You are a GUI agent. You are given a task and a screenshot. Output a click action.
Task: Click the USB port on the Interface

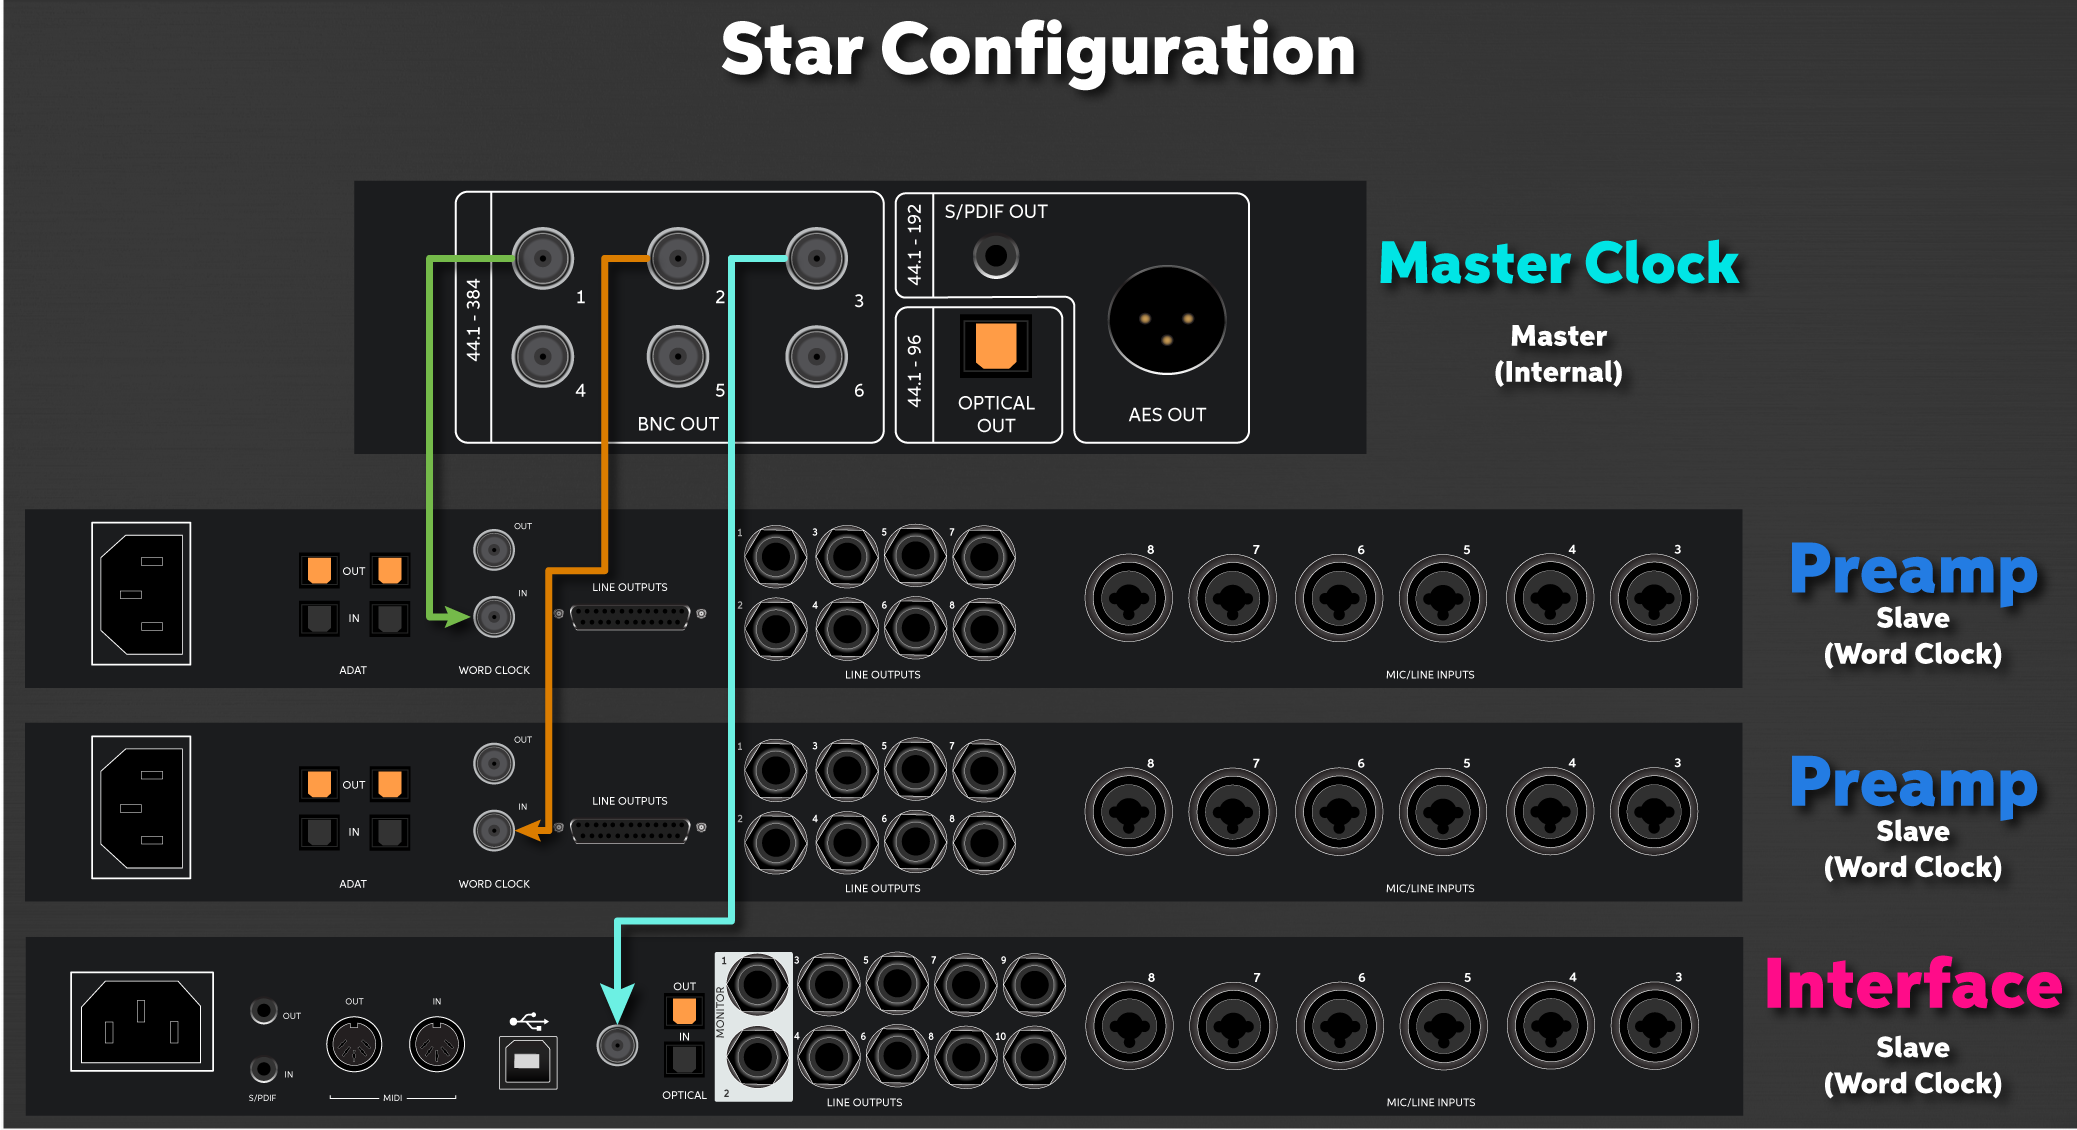[528, 1062]
